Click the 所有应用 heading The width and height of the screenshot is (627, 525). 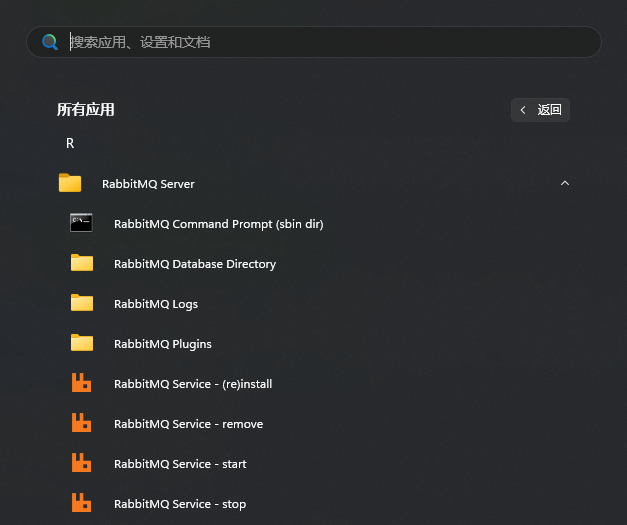[86, 110]
